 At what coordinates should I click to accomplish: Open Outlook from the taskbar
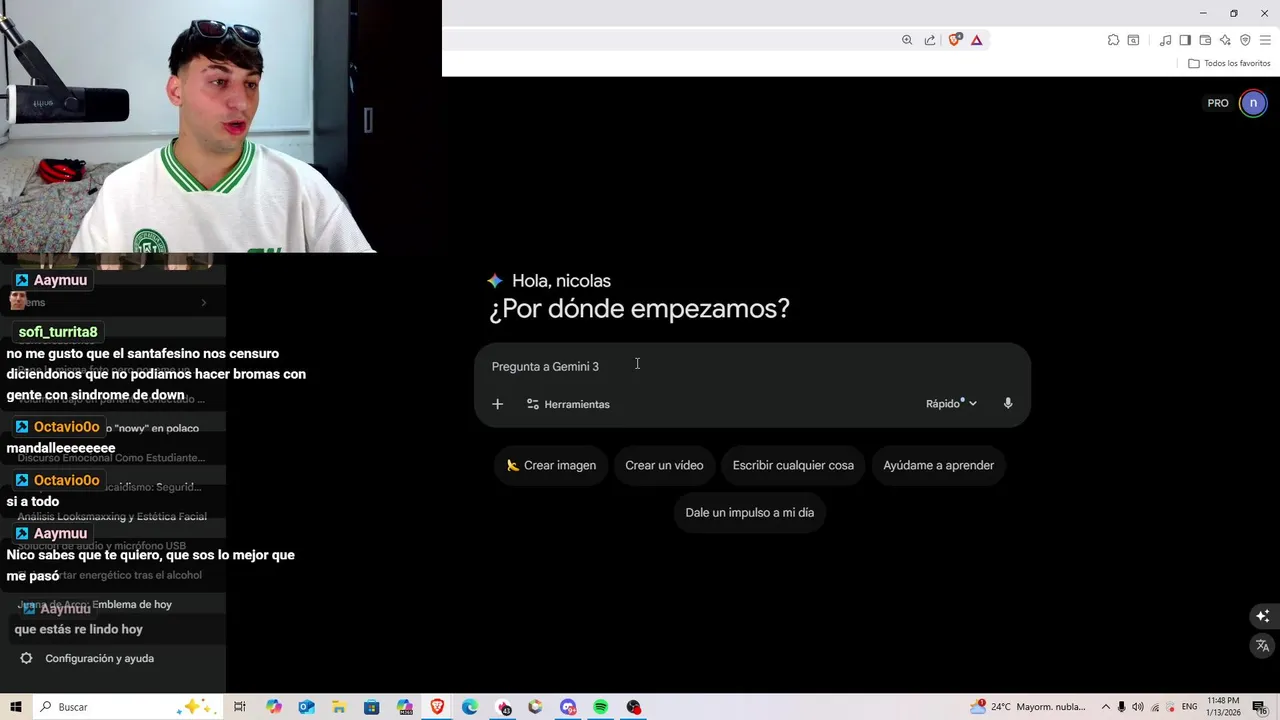click(307, 707)
